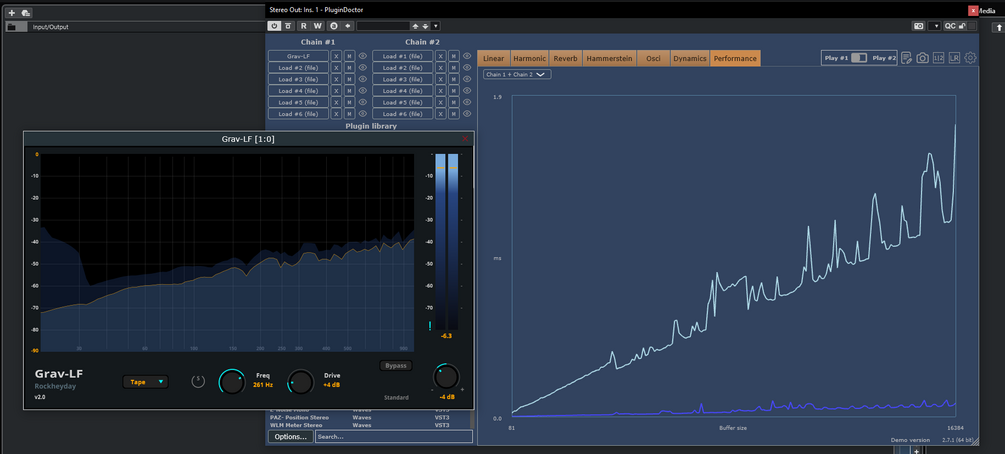The width and height of the screenshot is (1005, 454).
Task: Click the Drive knob in Grav-LF
Action: click(300, 382)
